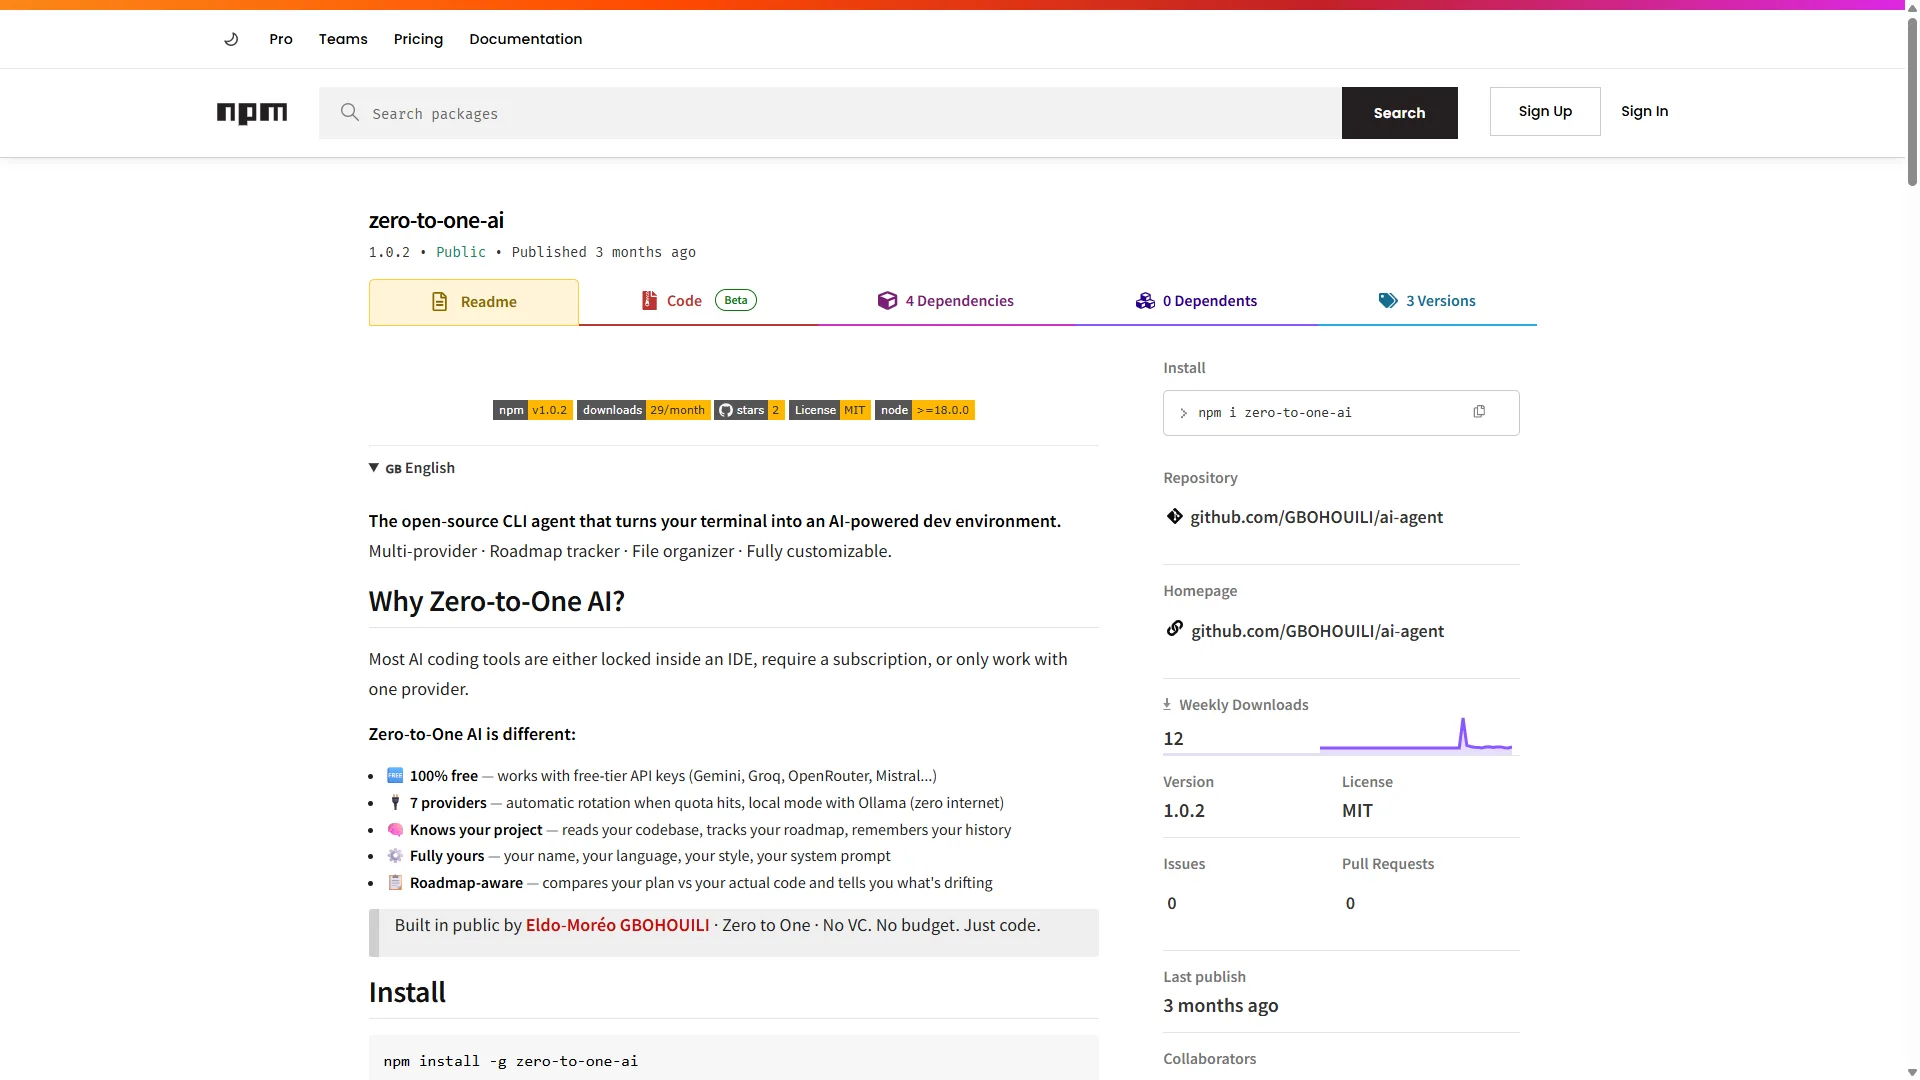Click the Code tab archive icon

(x=649, y=300)
